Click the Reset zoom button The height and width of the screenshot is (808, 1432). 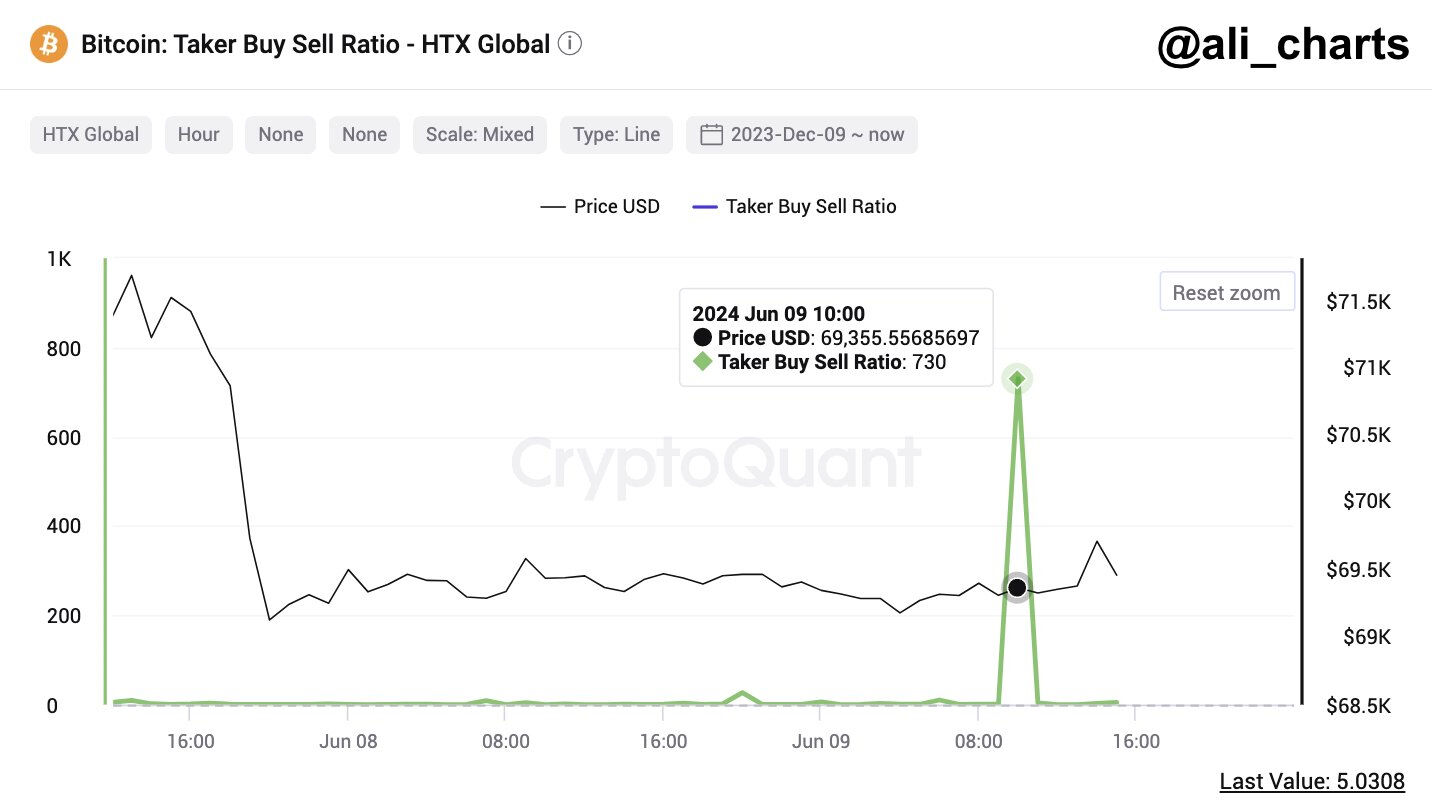click(x=1226, y=293)
